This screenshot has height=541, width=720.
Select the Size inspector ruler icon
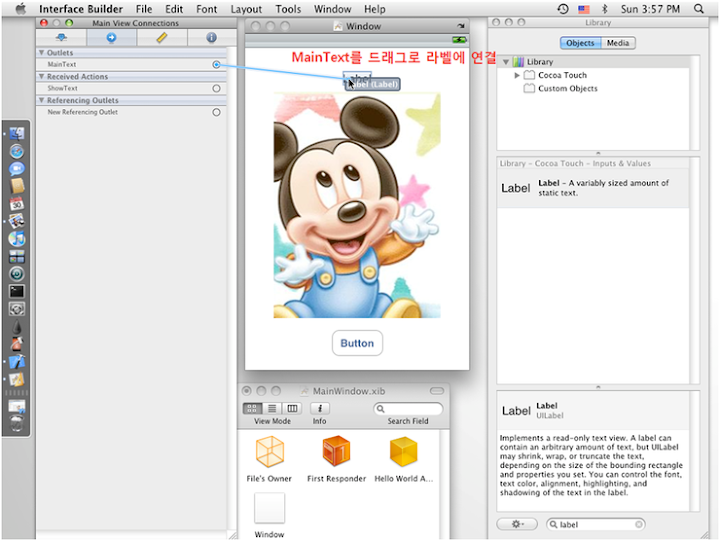point(162,38)
